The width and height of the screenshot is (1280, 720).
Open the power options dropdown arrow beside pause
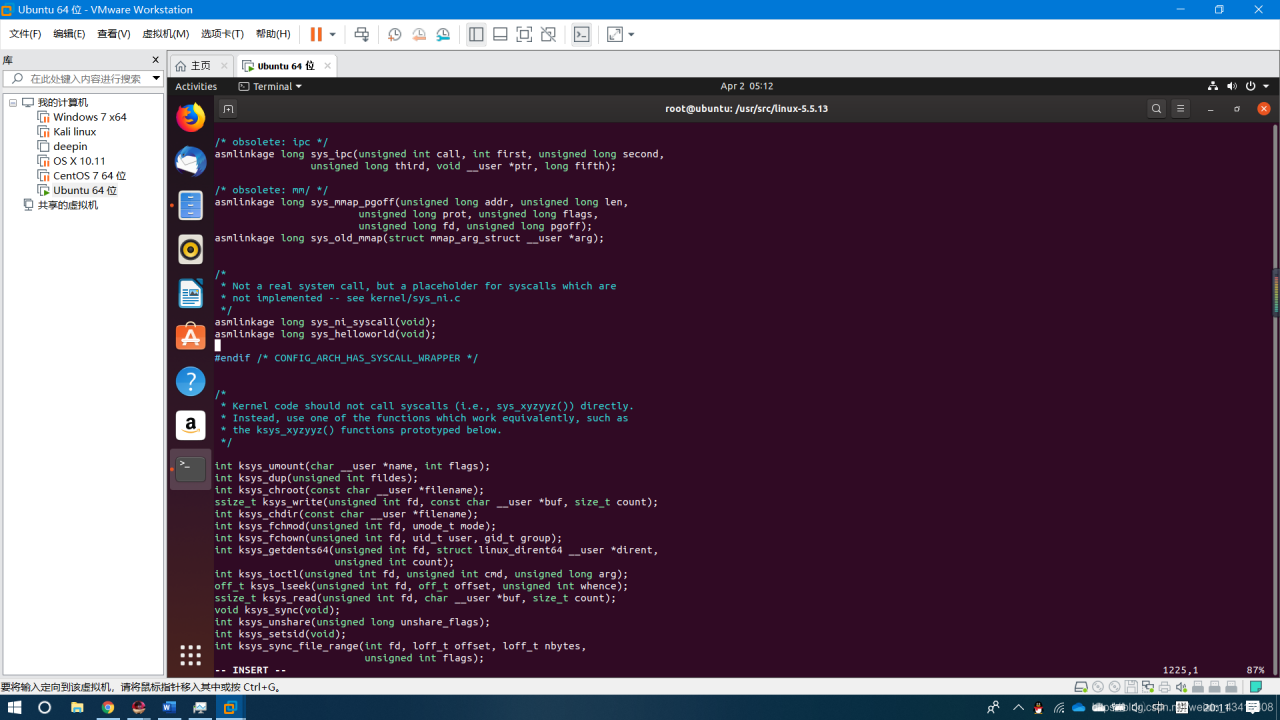pos(333,34)
